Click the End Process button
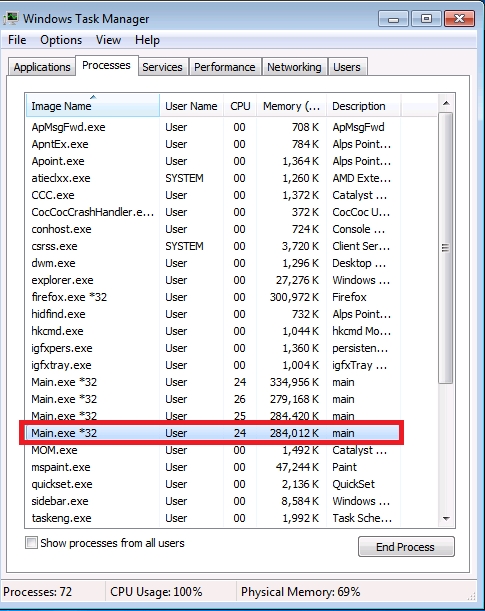This screenshot has height=611, width=485. [x=406, y=547]
